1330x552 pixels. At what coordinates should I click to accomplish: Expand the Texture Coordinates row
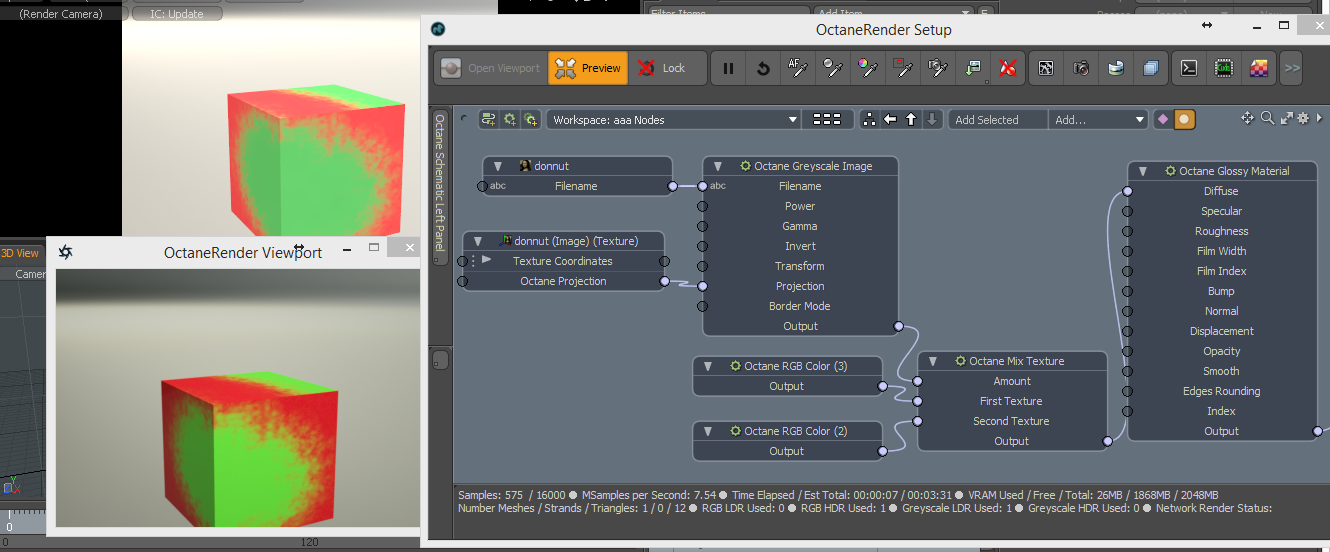tap(486, 260)
